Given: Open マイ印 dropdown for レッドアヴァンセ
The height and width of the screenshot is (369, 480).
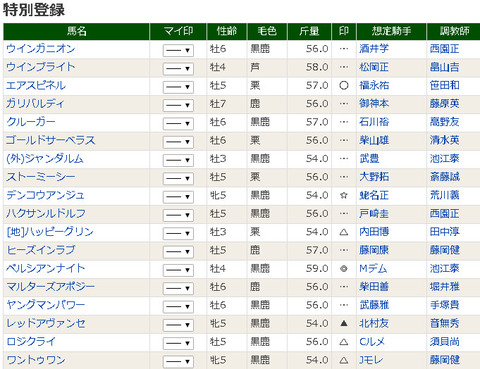Looking at the screenshot, I should click(178, 325).
